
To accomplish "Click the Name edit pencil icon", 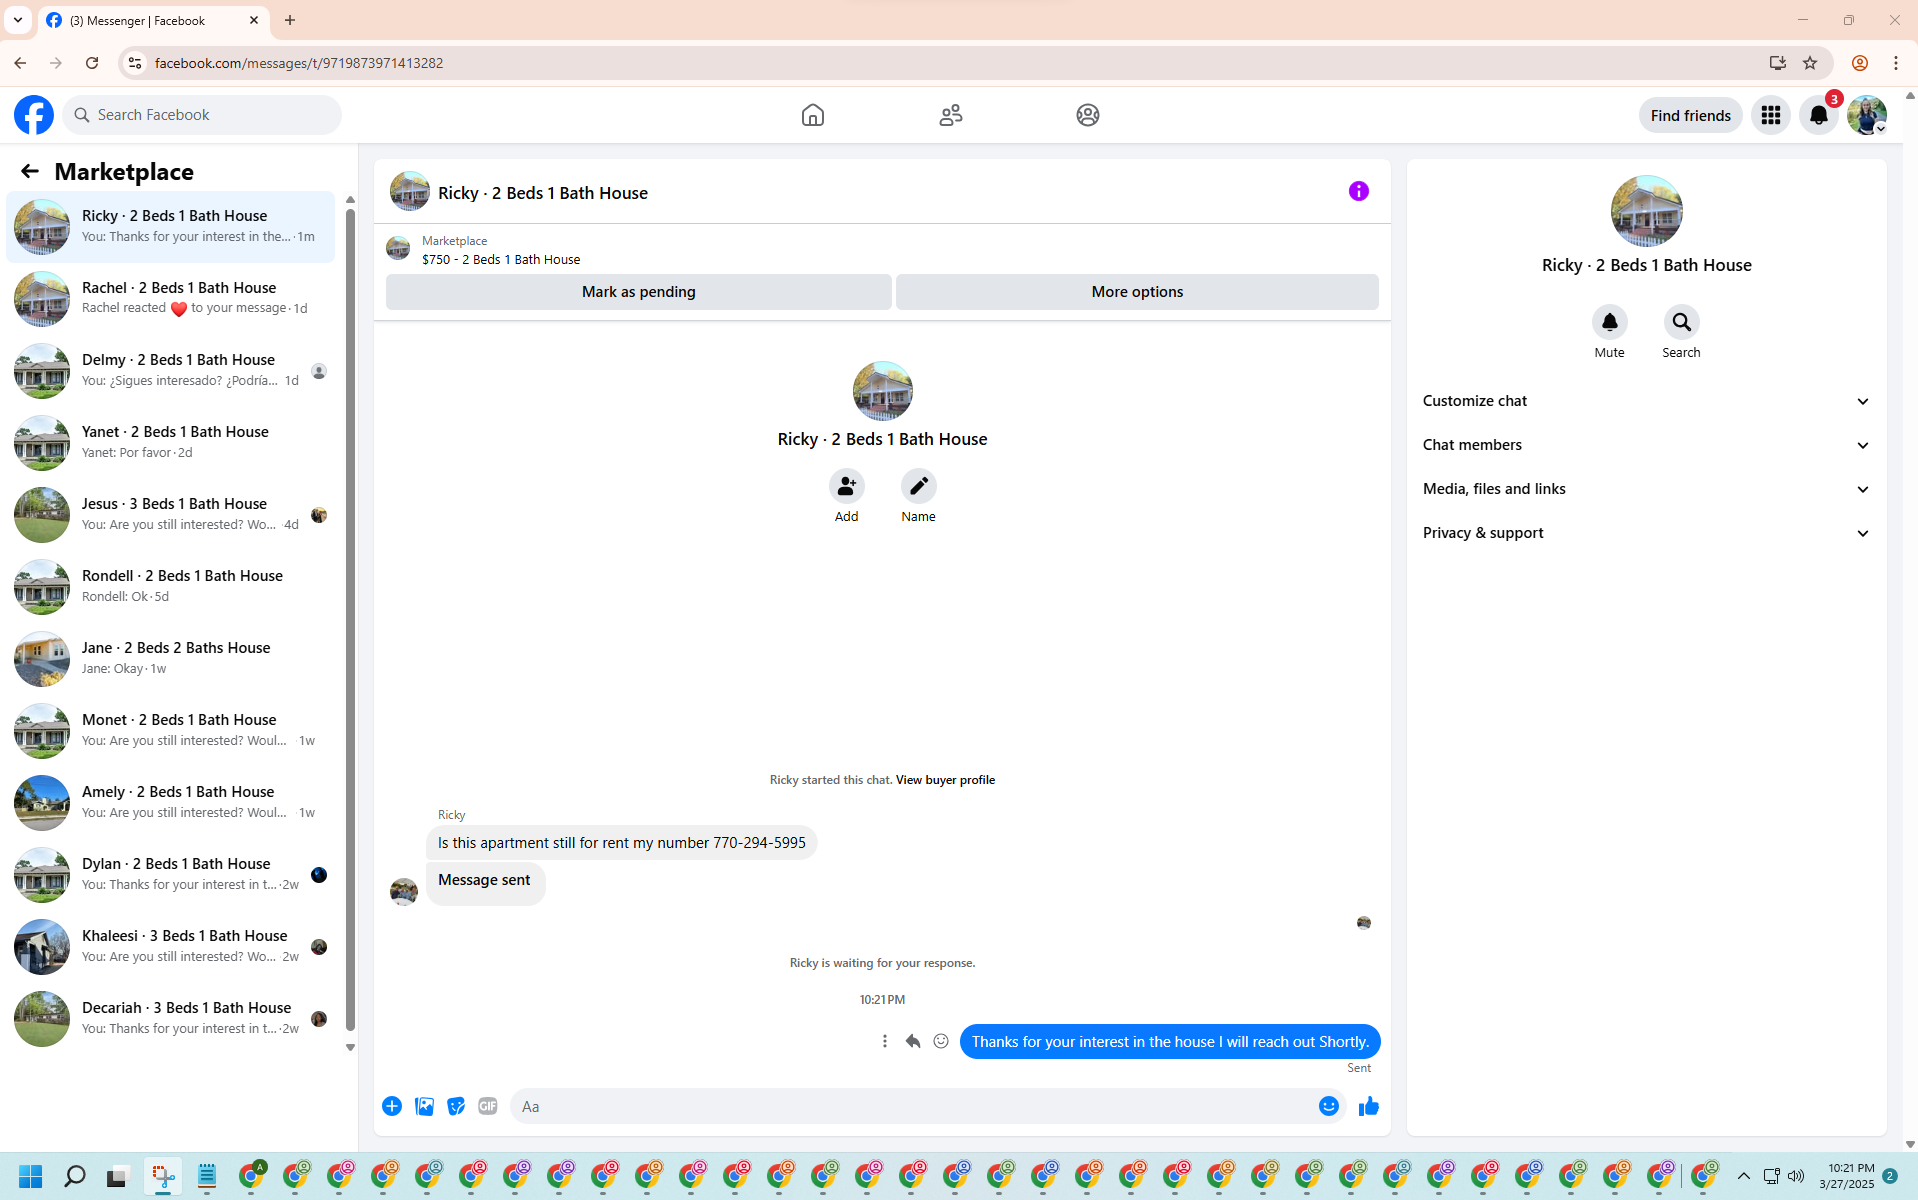I will tap(919, 486).
